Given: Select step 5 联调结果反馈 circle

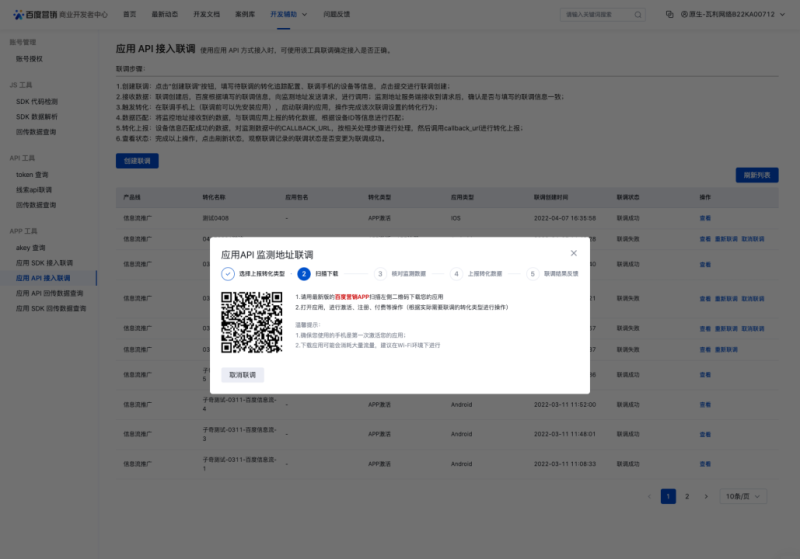Looking at the screenshot, I should [533, 274].
